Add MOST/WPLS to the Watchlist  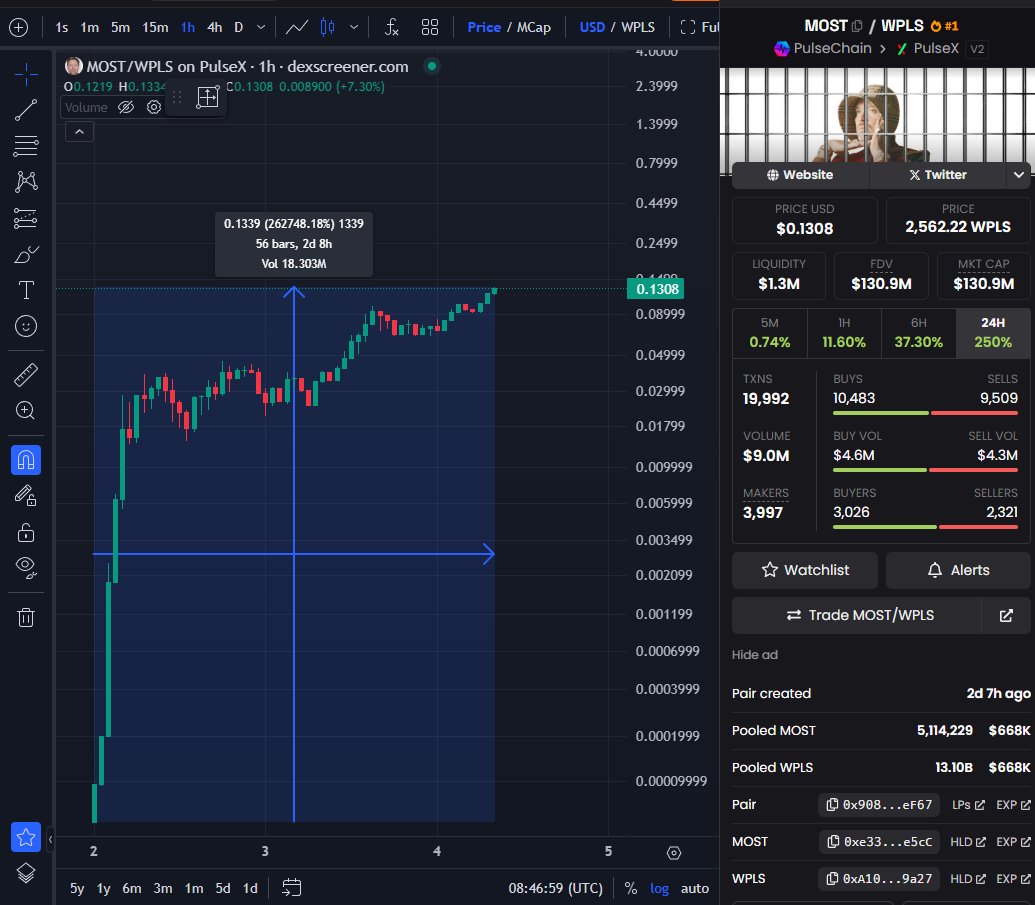pos(804,570)
